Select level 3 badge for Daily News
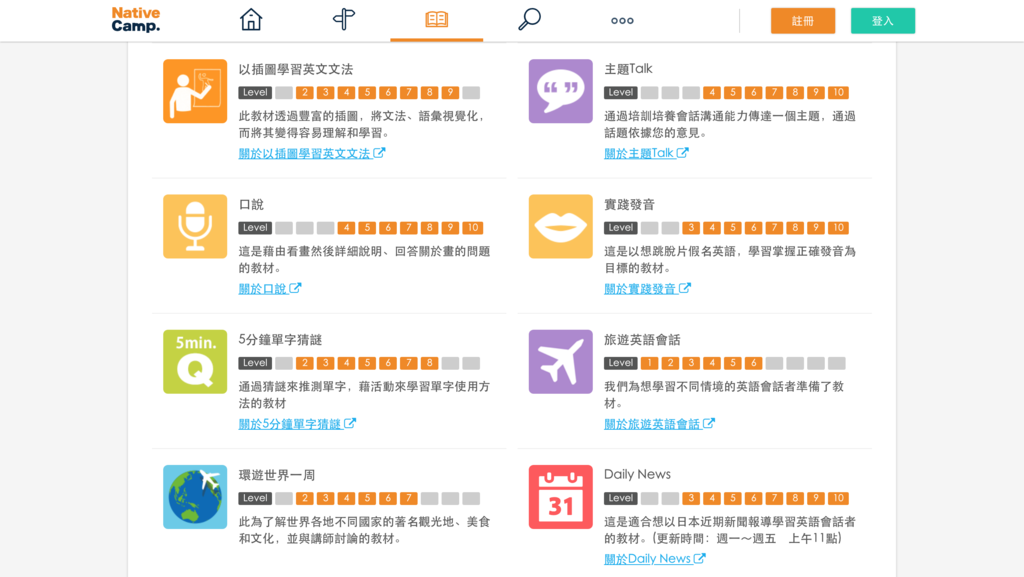Screen dimensions: 1024x577 [x=691, y=498]
